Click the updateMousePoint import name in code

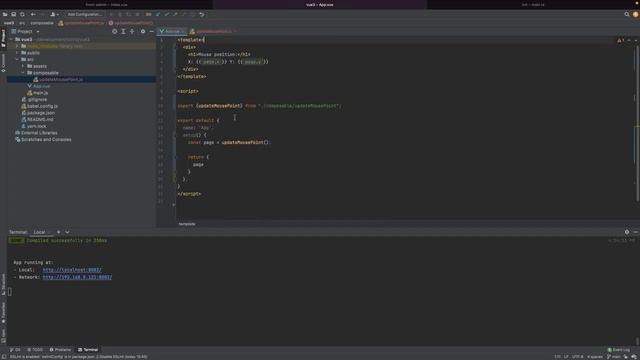(219, 106)
